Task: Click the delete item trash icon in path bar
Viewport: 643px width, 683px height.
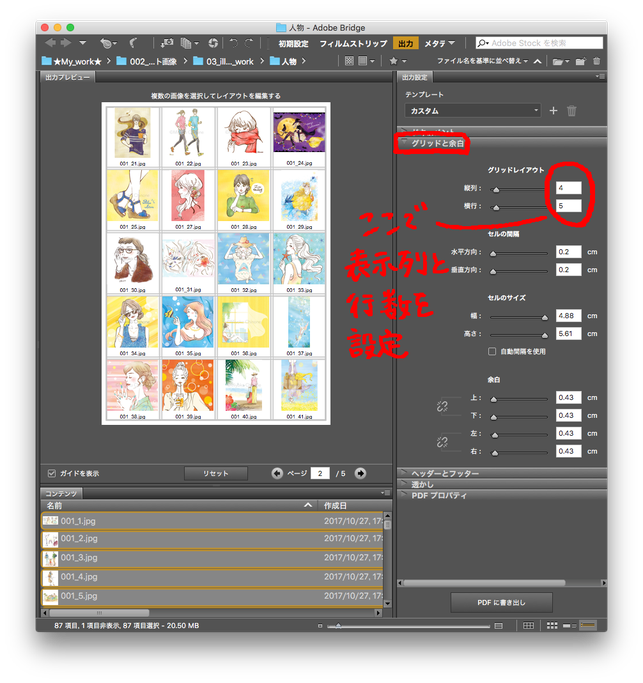Action: (x=596, y=61)
